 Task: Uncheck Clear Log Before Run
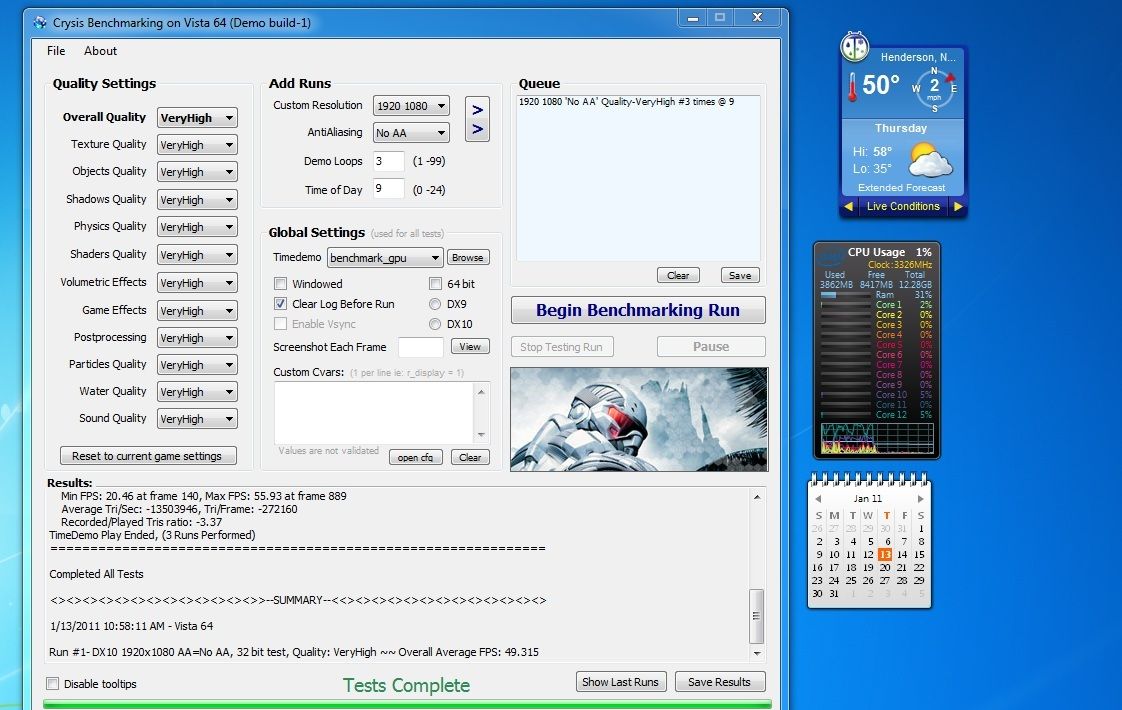(x=280, y=303)
